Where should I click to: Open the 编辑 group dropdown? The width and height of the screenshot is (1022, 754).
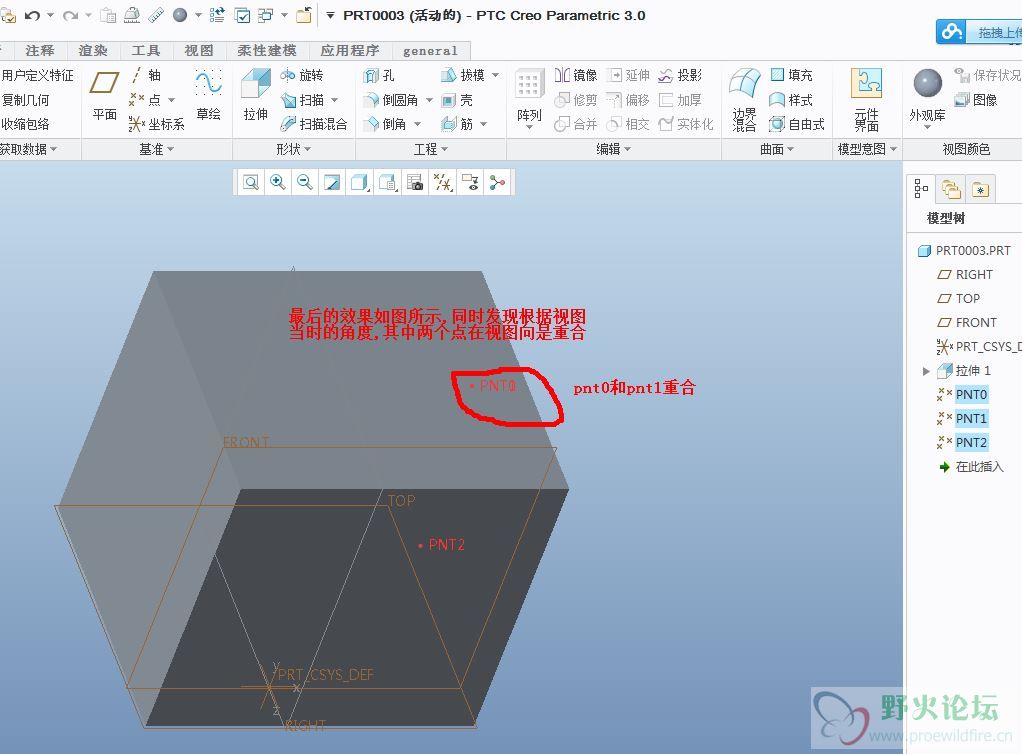coord(613,149)
